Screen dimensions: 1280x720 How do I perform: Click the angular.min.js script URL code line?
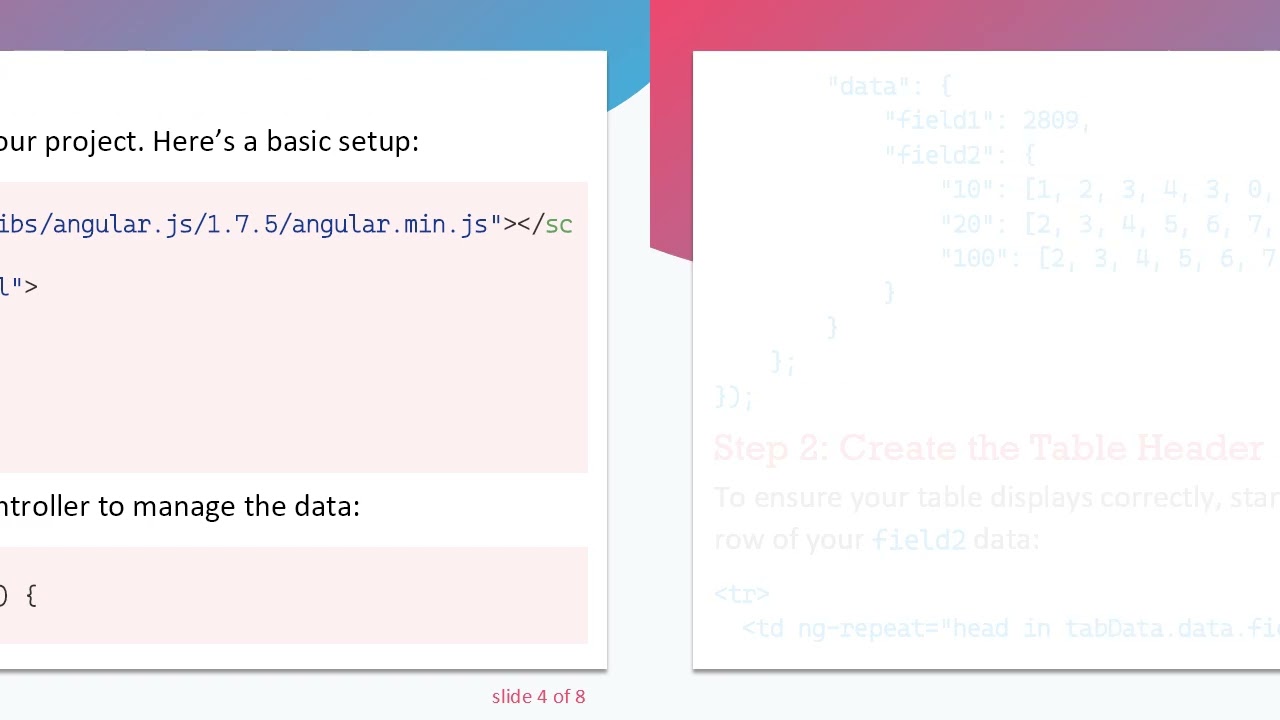286,224
